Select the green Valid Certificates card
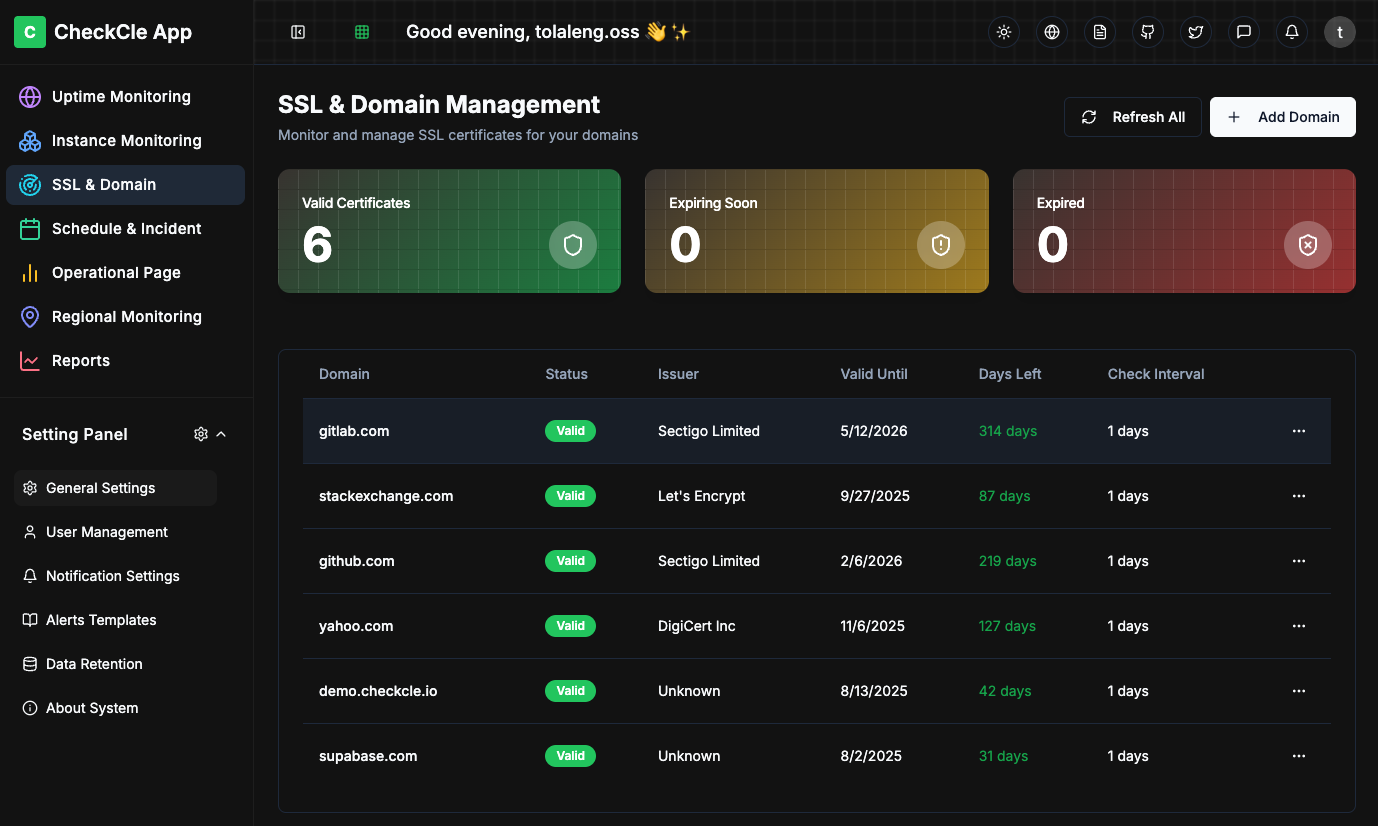Viewport: 1378px width, 826px height. (449, 231)
